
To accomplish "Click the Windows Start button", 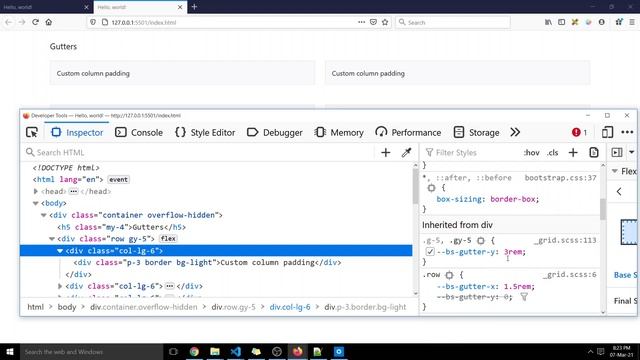I will 10,351.
